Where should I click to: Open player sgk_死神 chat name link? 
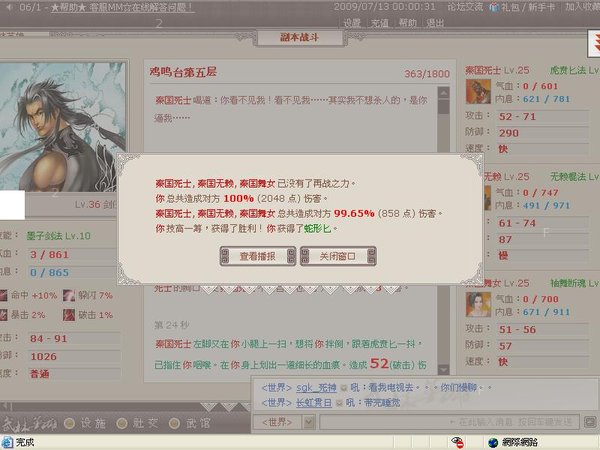(316, 388)
